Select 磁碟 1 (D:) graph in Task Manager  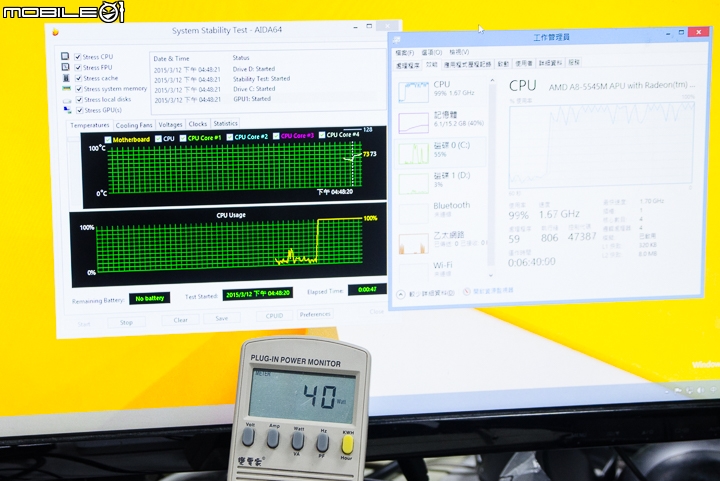point(413,183)
